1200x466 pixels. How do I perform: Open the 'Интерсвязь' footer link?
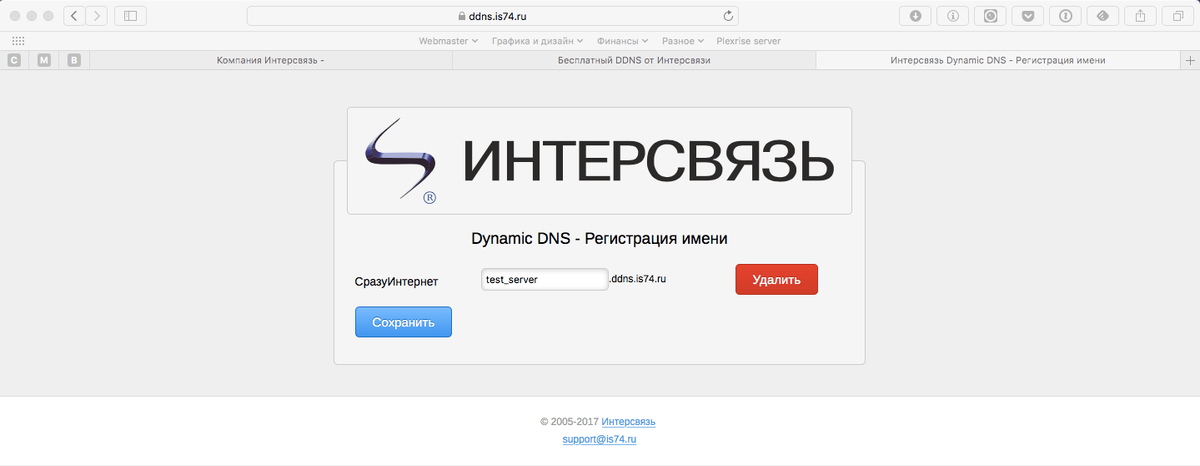click(x=628, y=422)
